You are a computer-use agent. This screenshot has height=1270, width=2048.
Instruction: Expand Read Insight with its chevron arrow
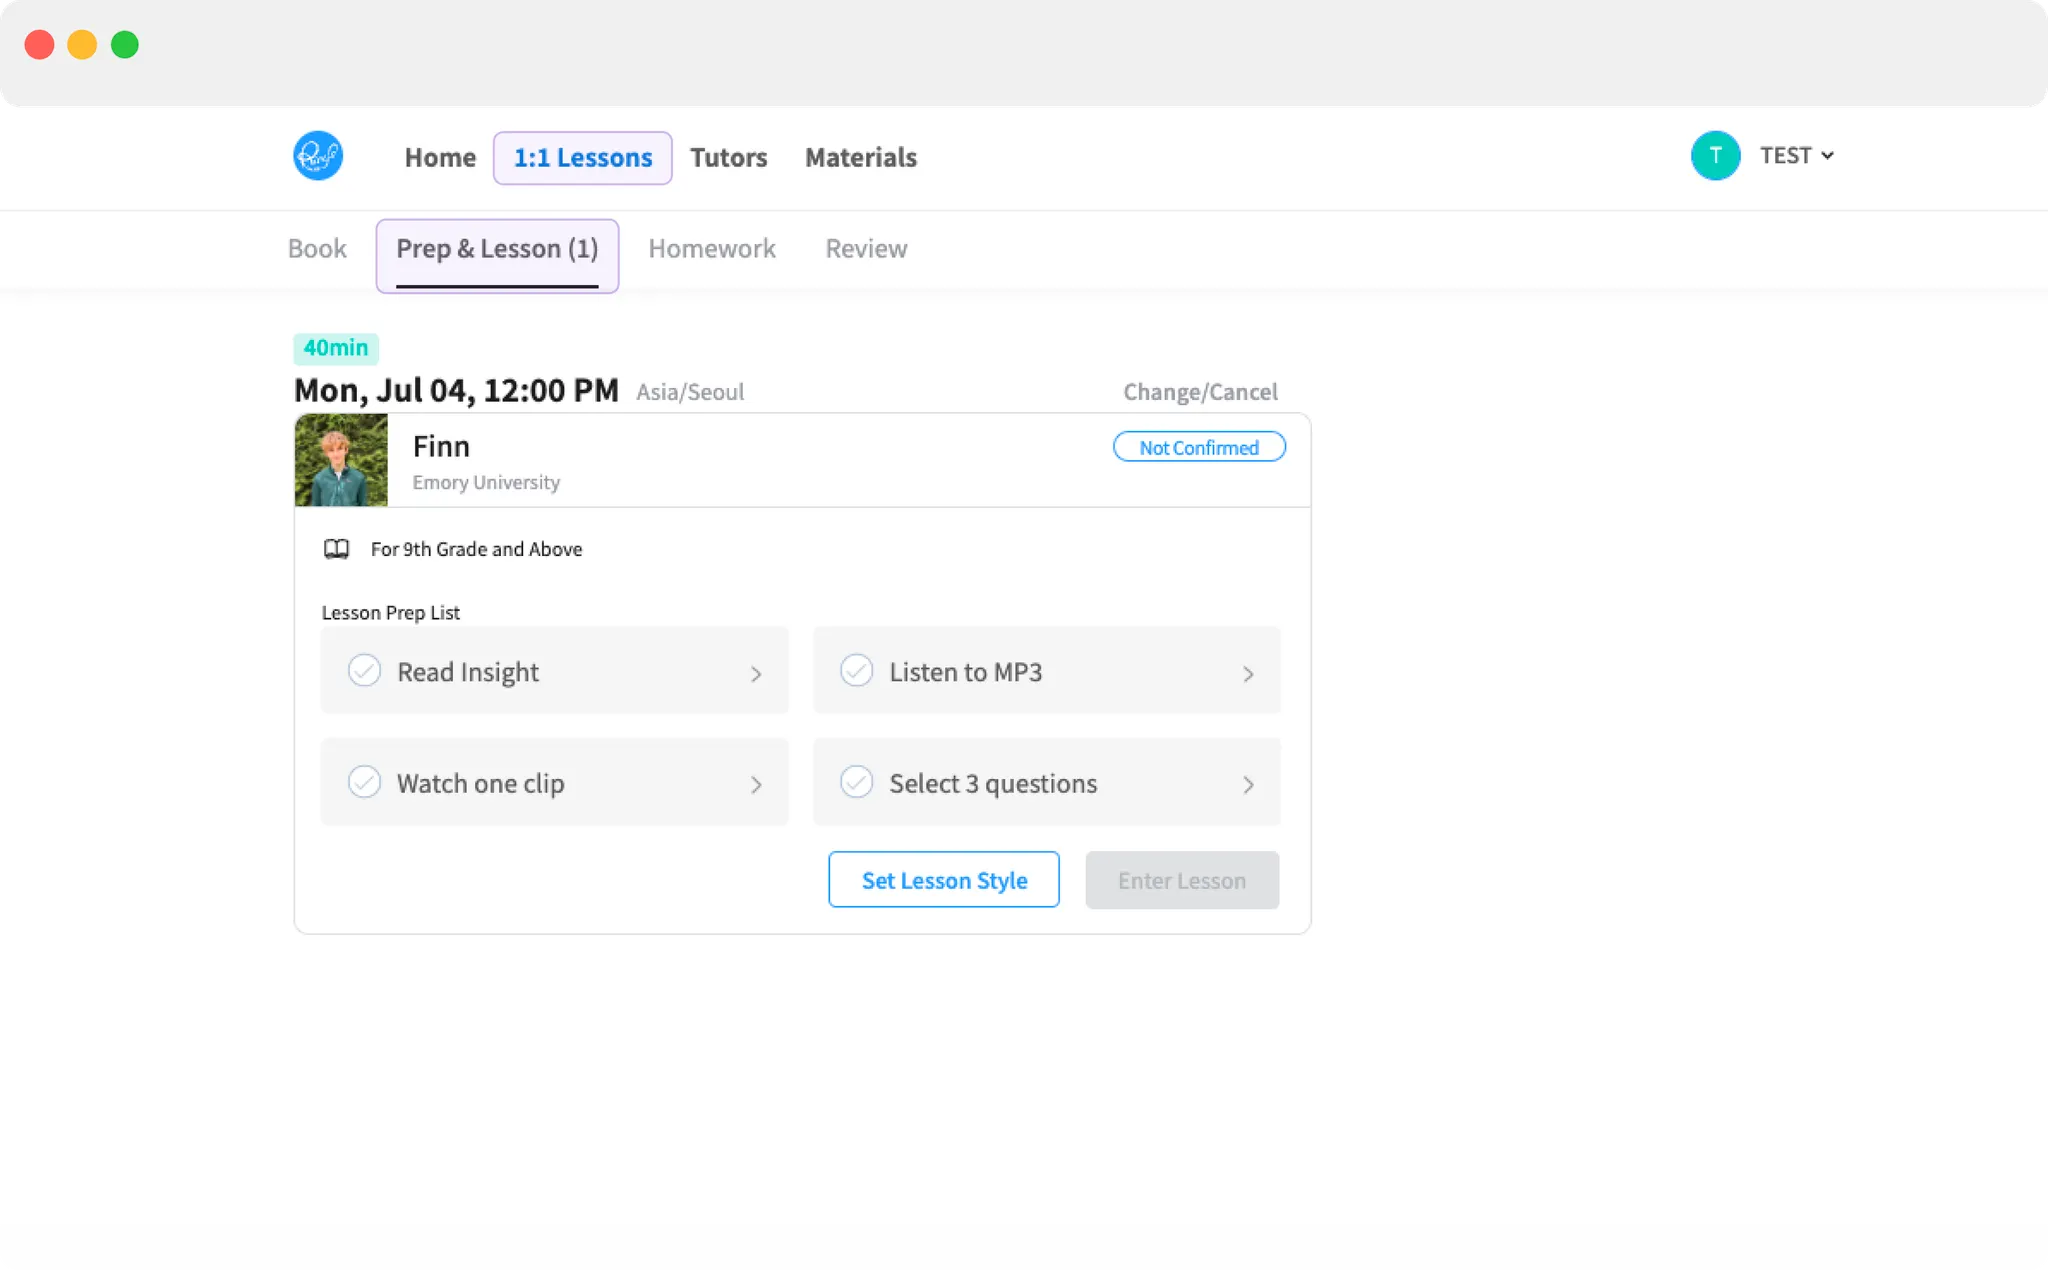[x=756, y=674]
